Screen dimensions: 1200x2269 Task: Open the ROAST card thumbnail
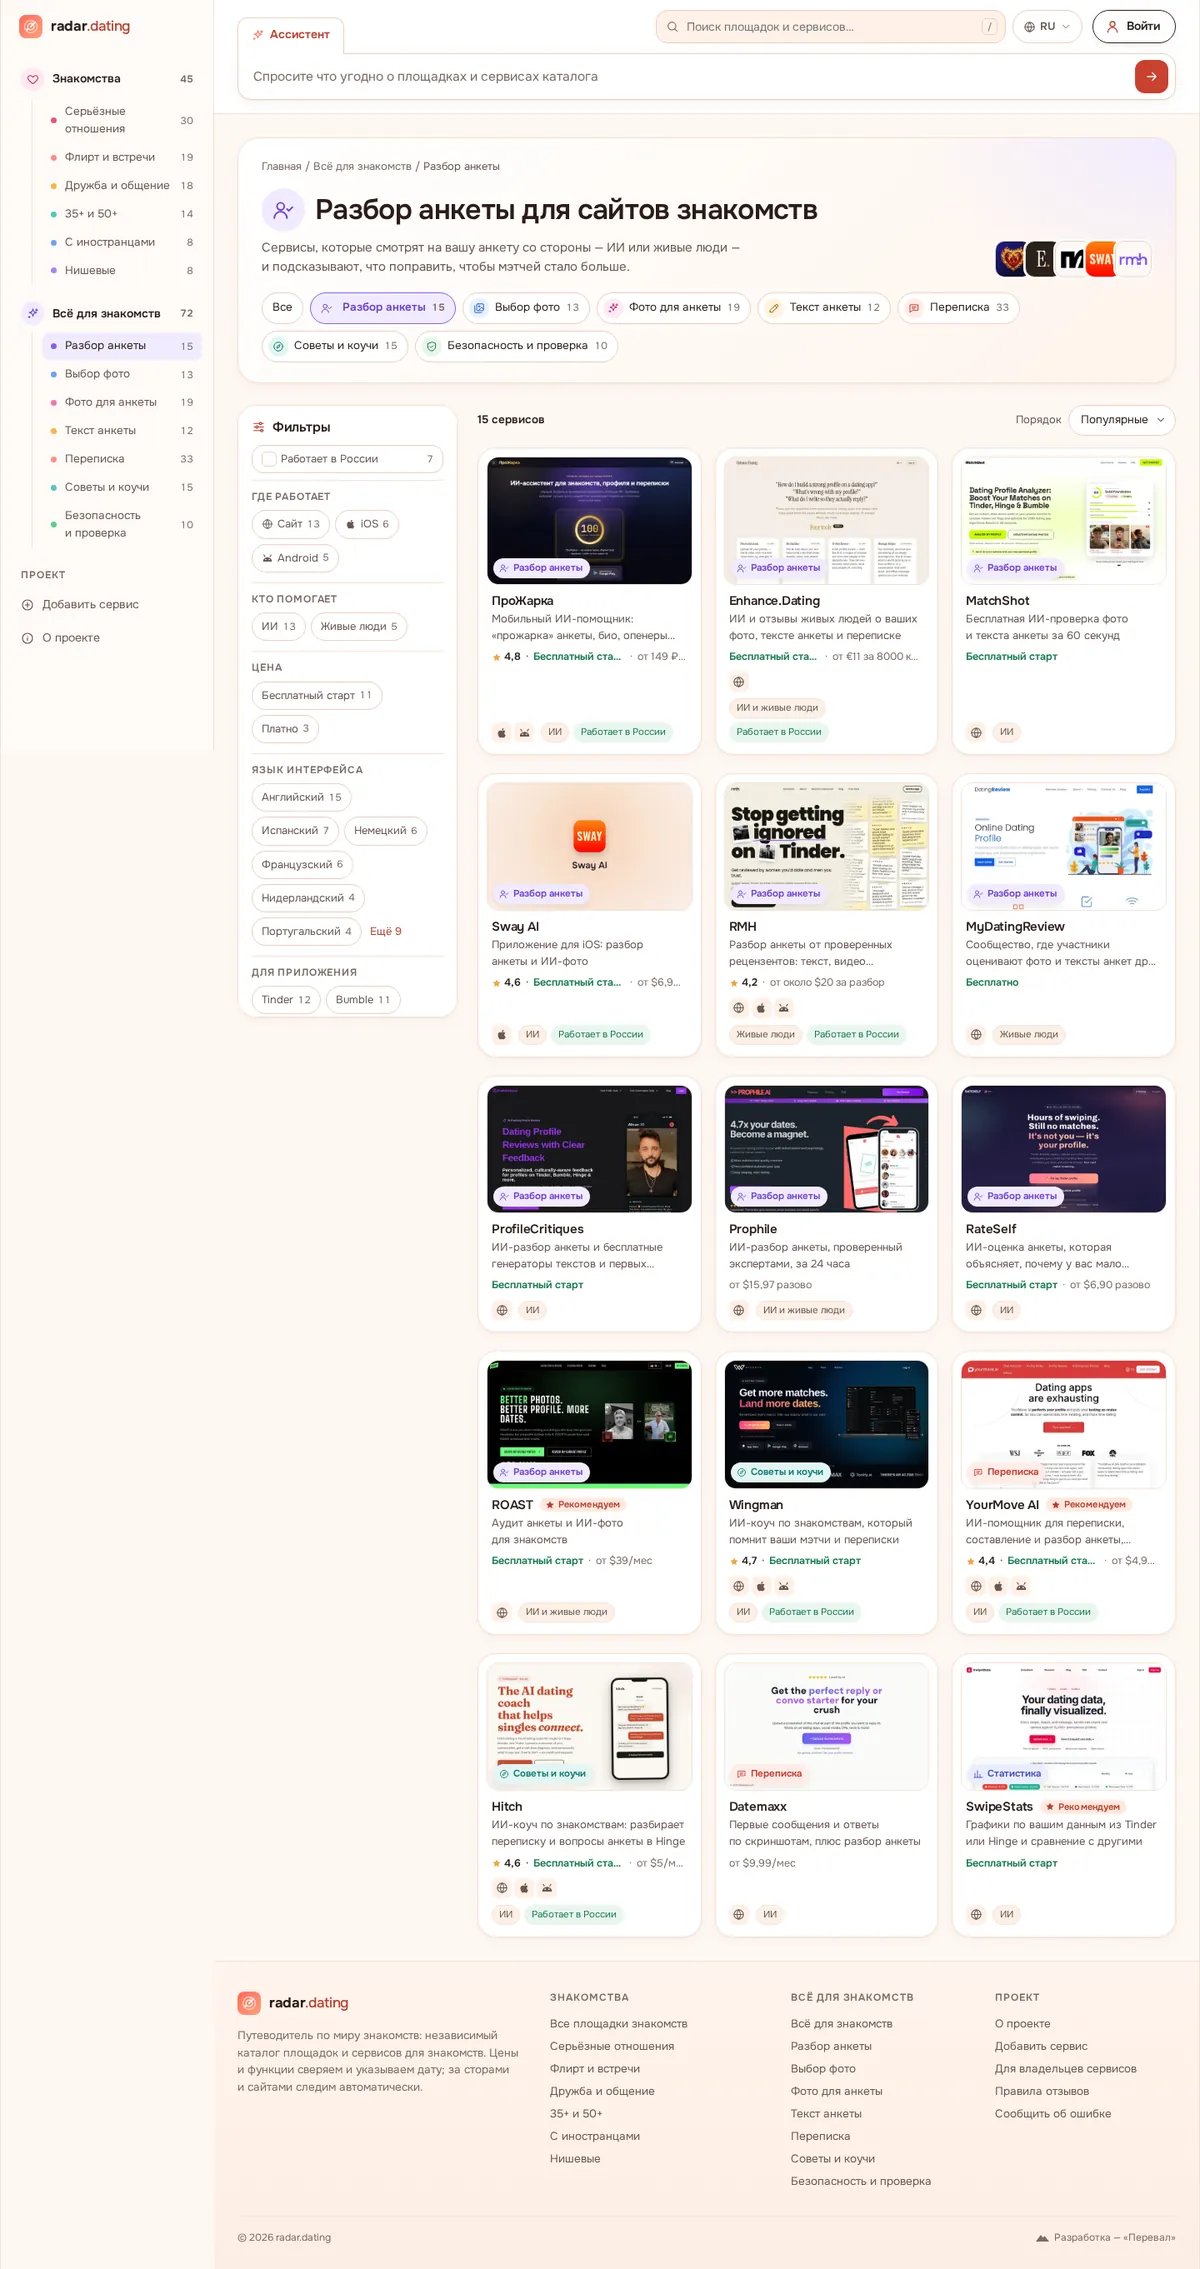tap(590, 1424)
